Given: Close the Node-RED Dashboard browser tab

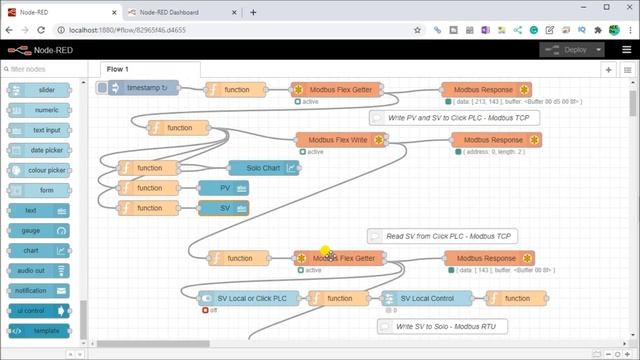Looking at the screenshot, I should (234, 13).
